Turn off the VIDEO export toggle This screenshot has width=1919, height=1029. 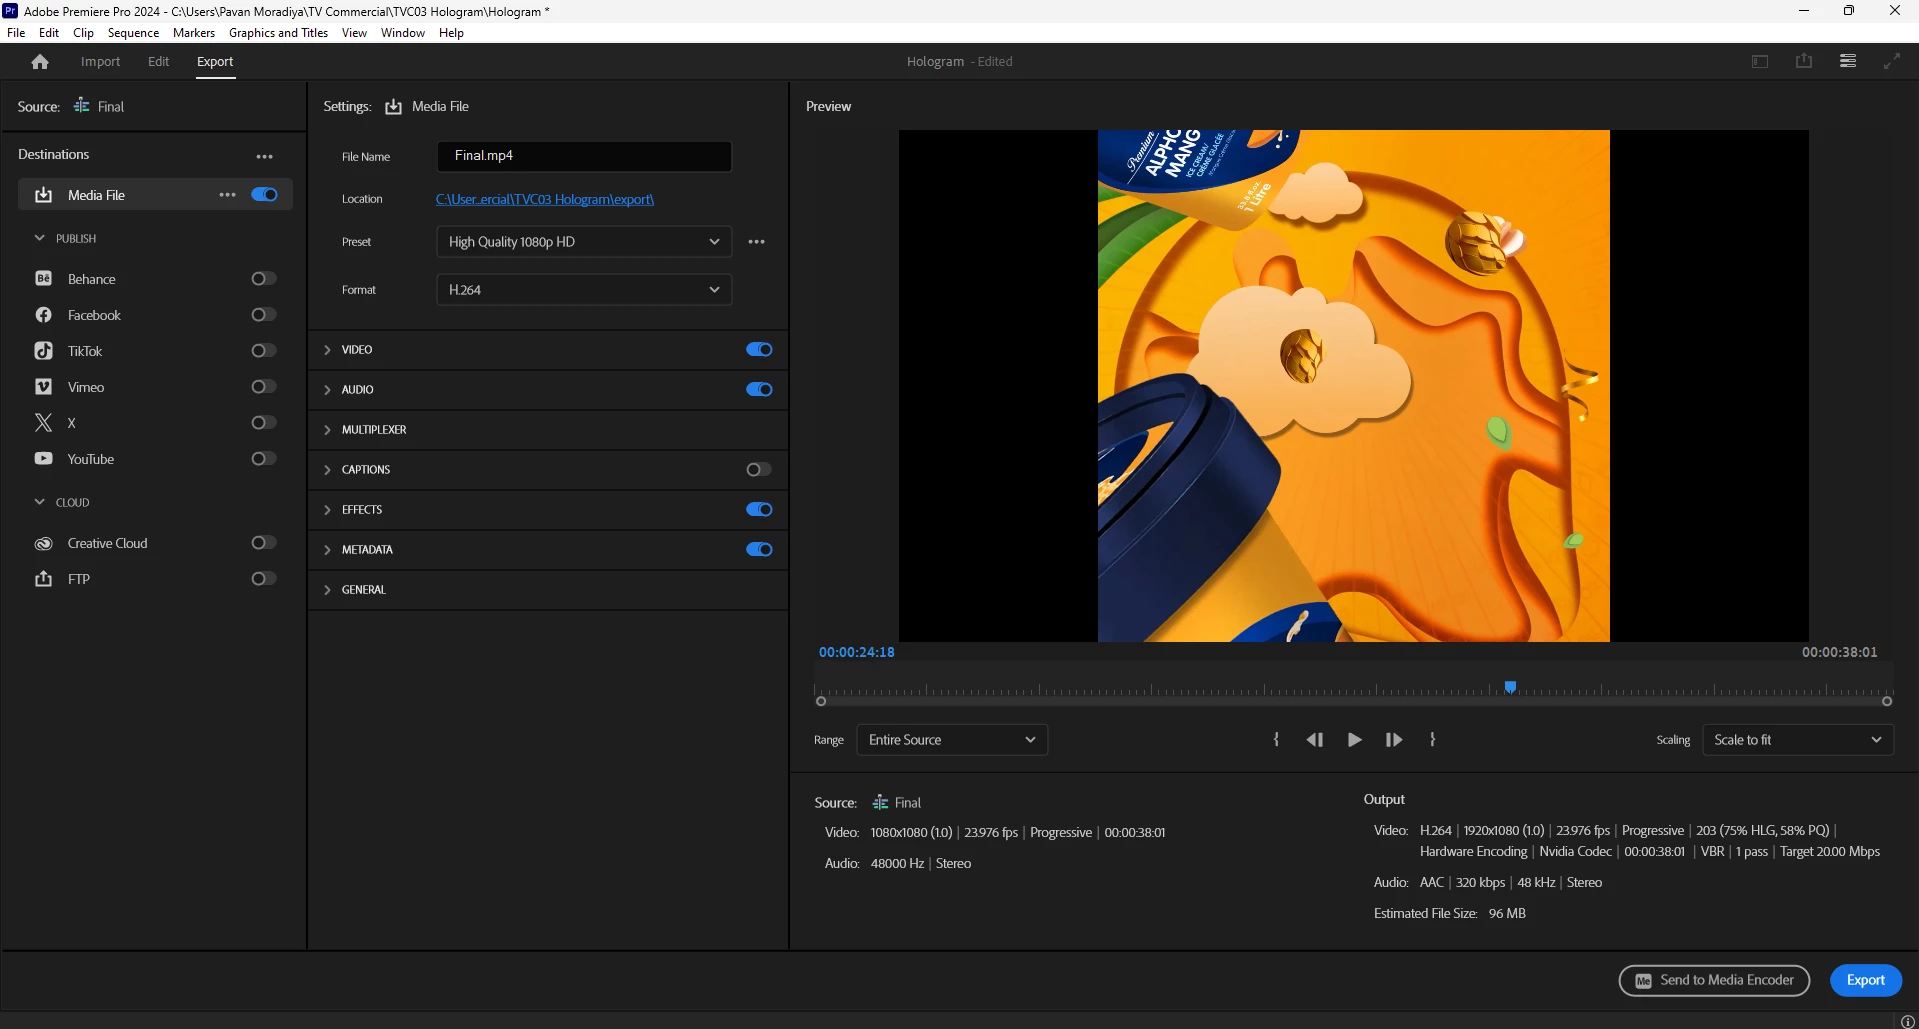759,350
